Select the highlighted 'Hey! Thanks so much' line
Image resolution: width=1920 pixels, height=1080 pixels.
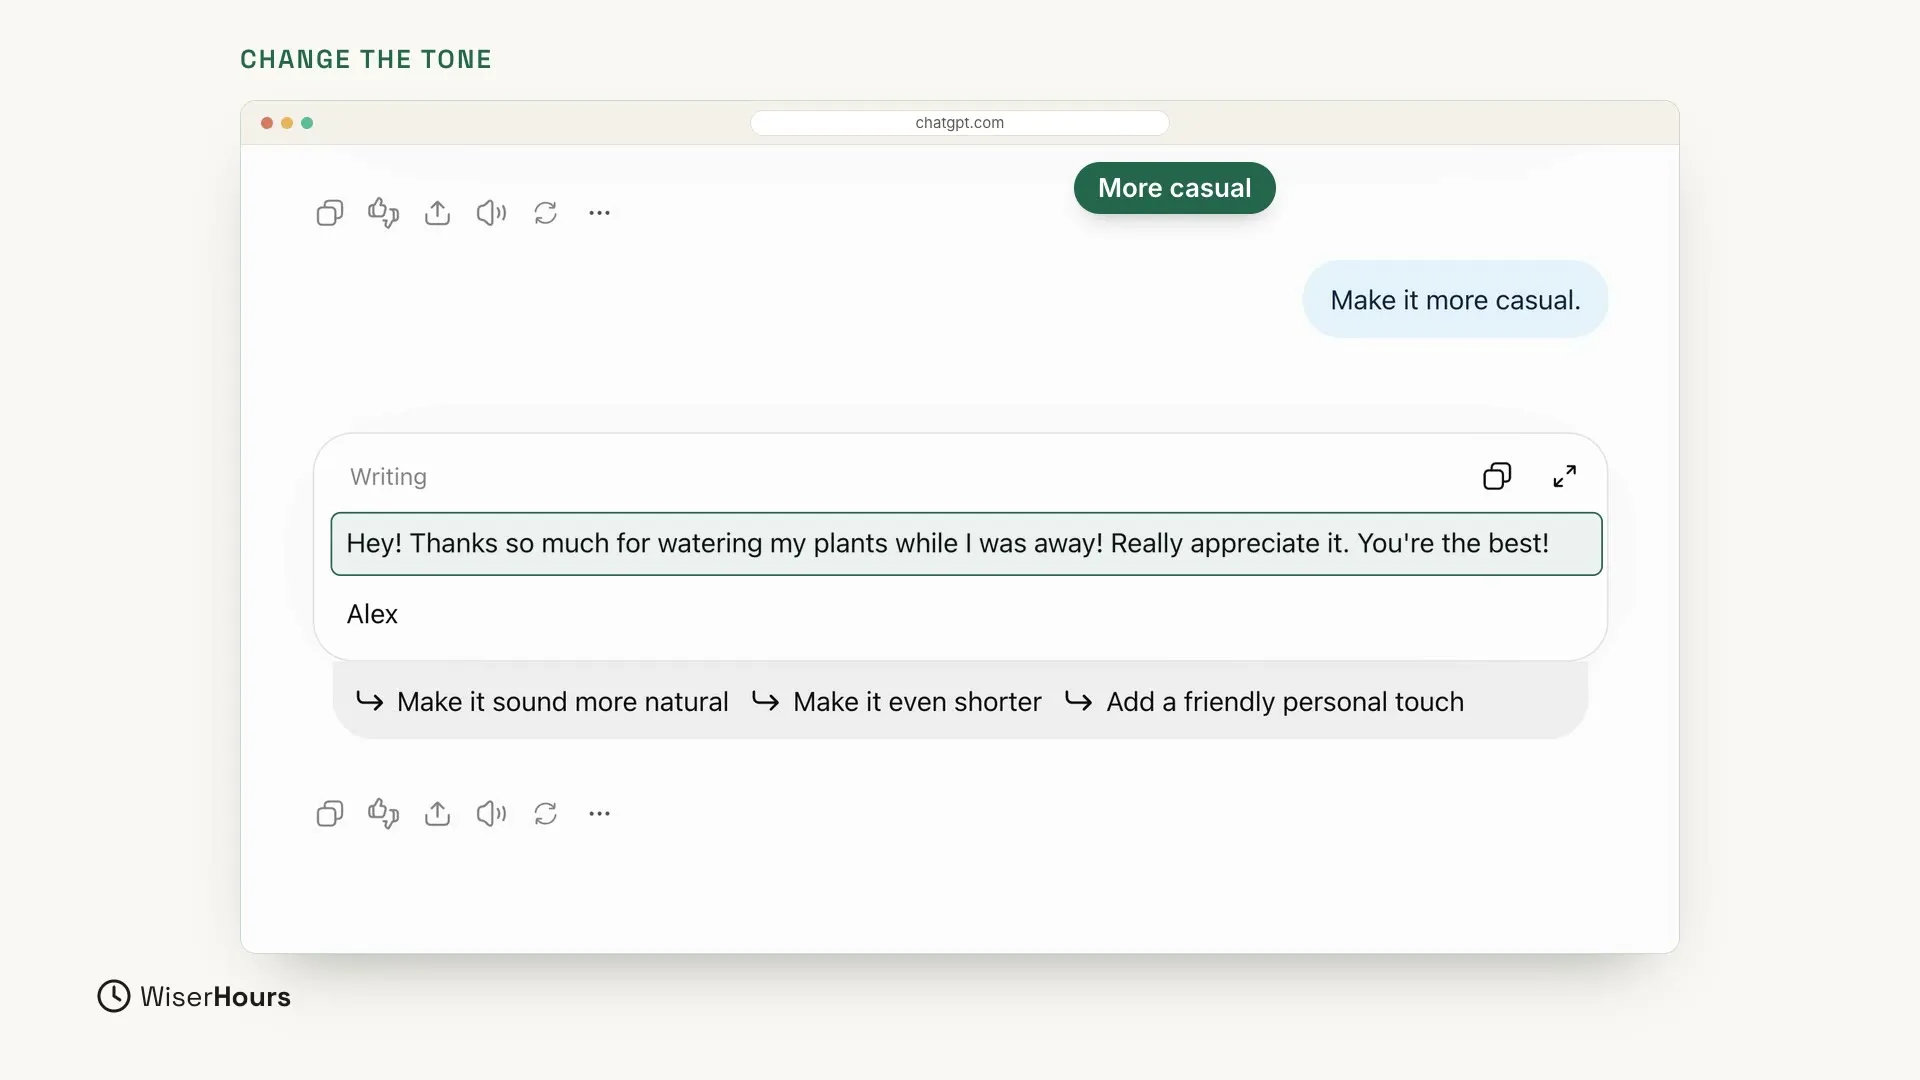966,544
